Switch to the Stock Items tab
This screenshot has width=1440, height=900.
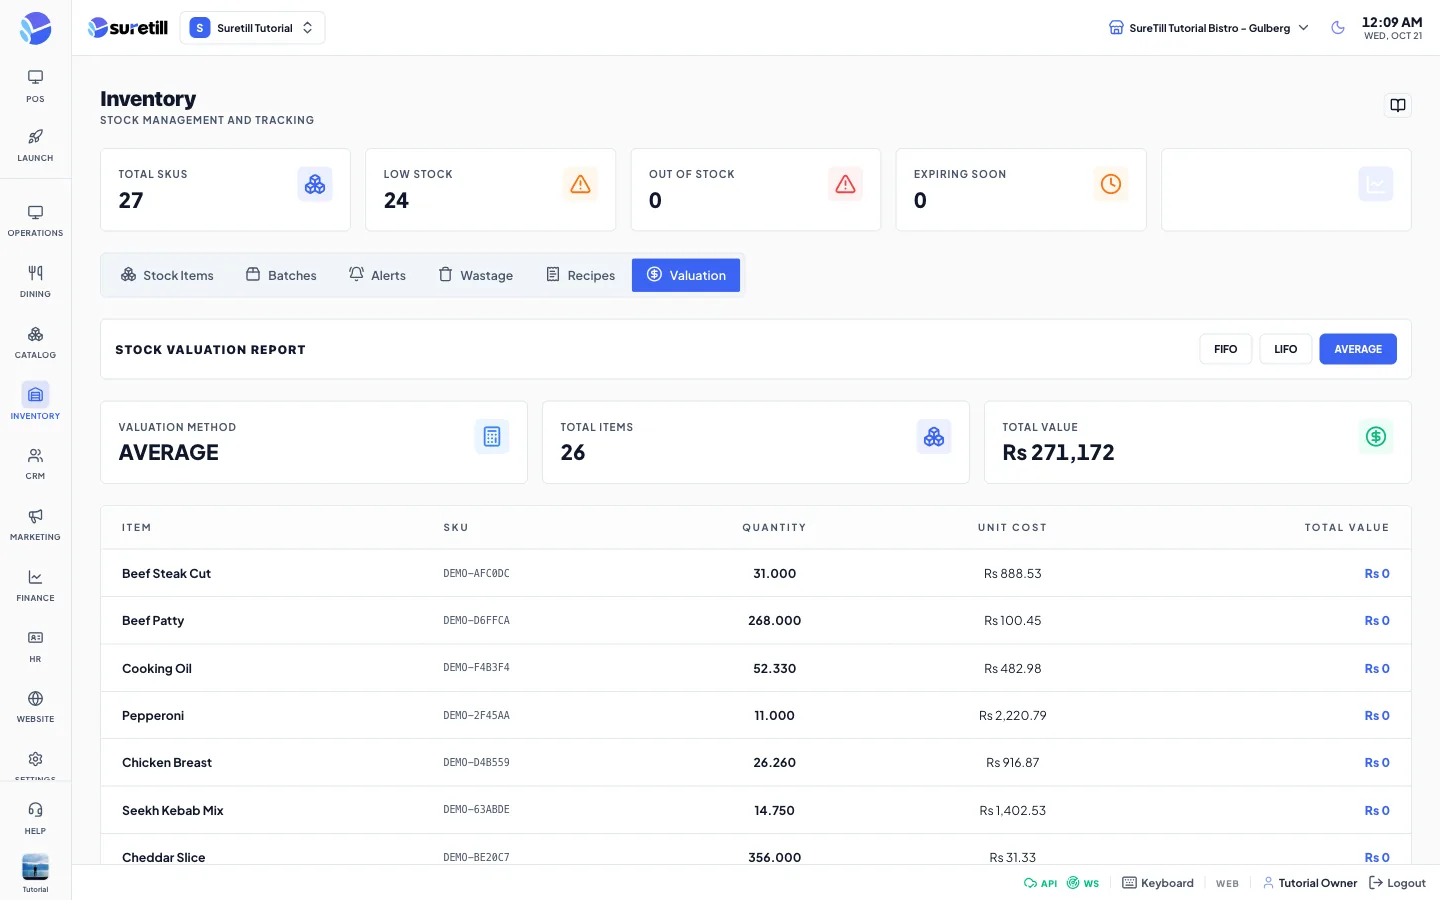(x=167, y=275)
